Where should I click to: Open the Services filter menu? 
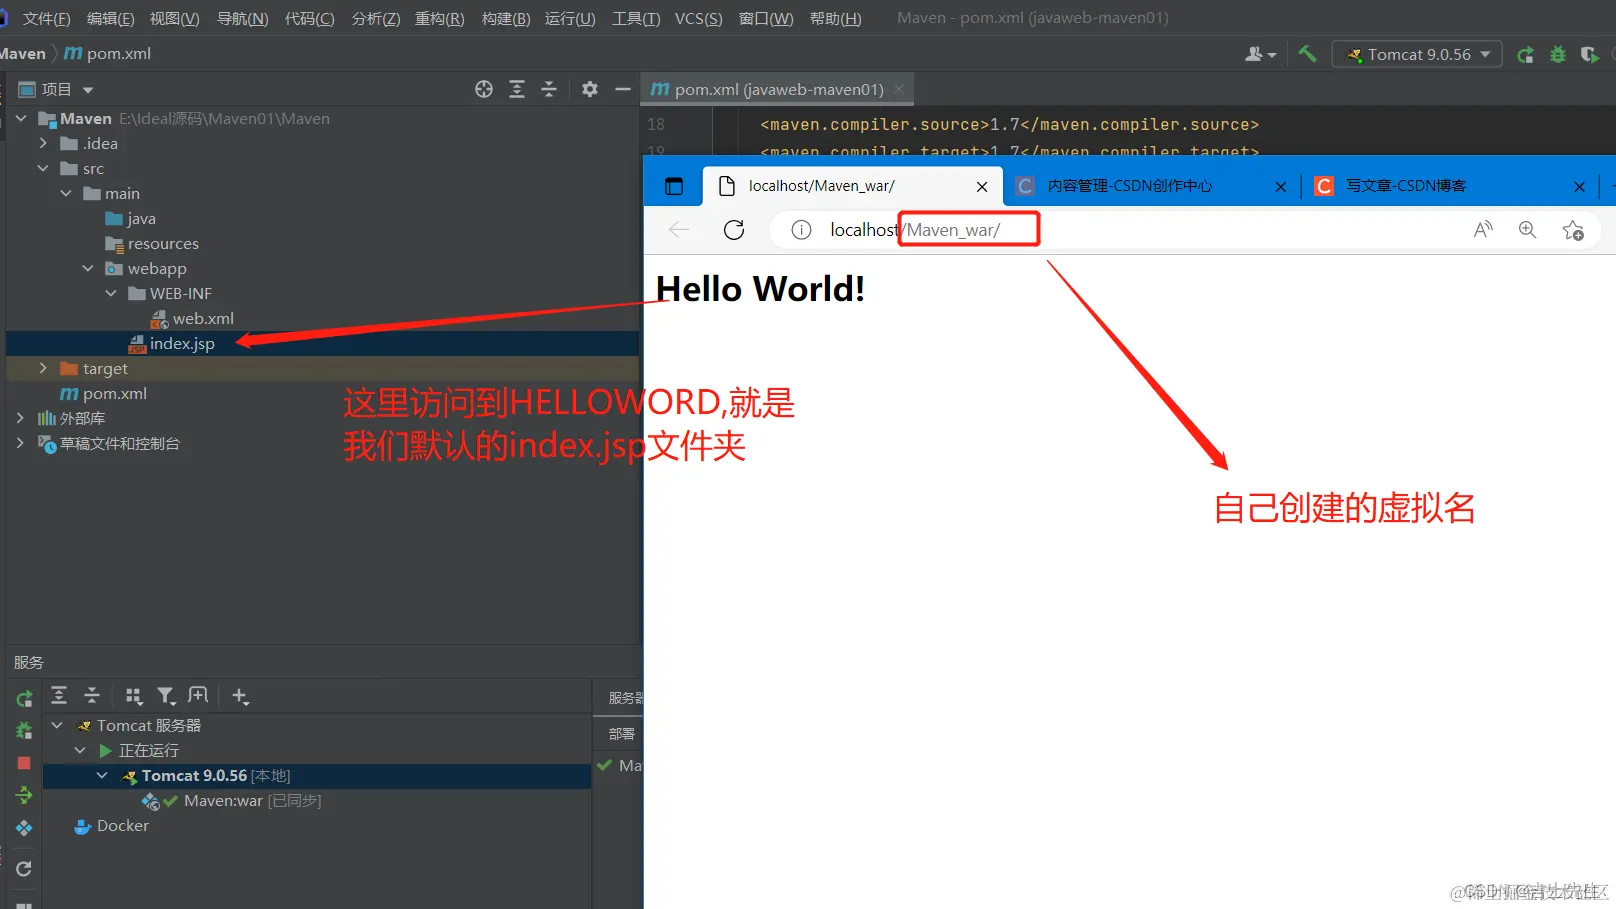click(x=166, y=695)
